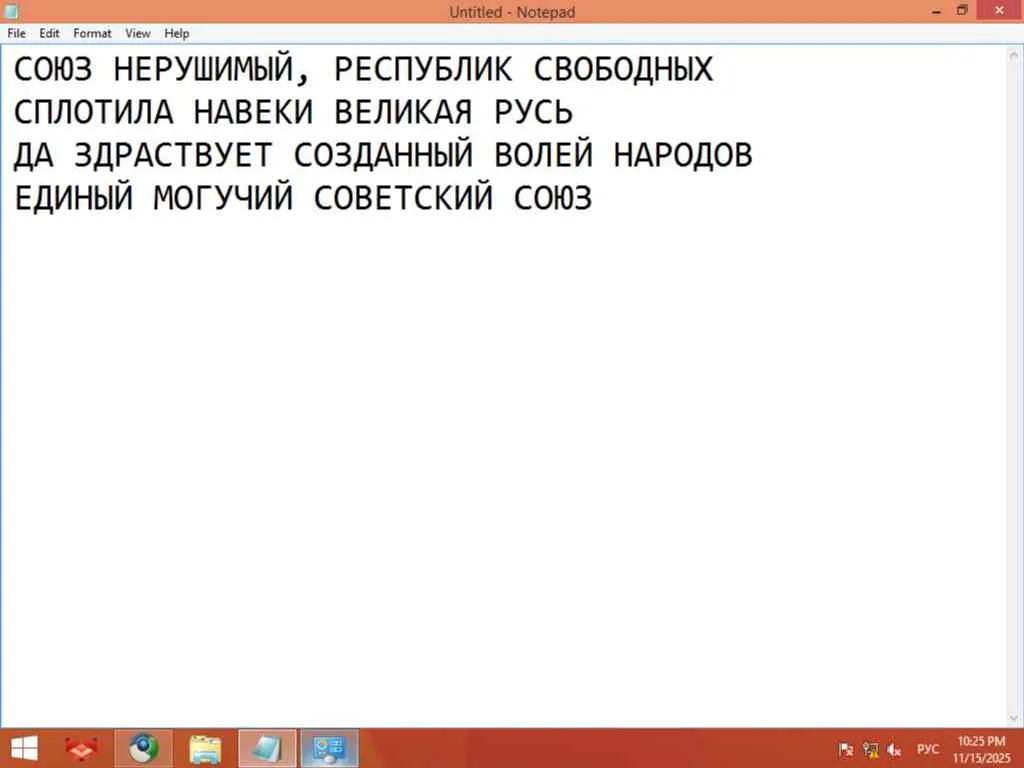Minimize the Notepad window
Screen dimensions: 1024x768
pos(936,11)
